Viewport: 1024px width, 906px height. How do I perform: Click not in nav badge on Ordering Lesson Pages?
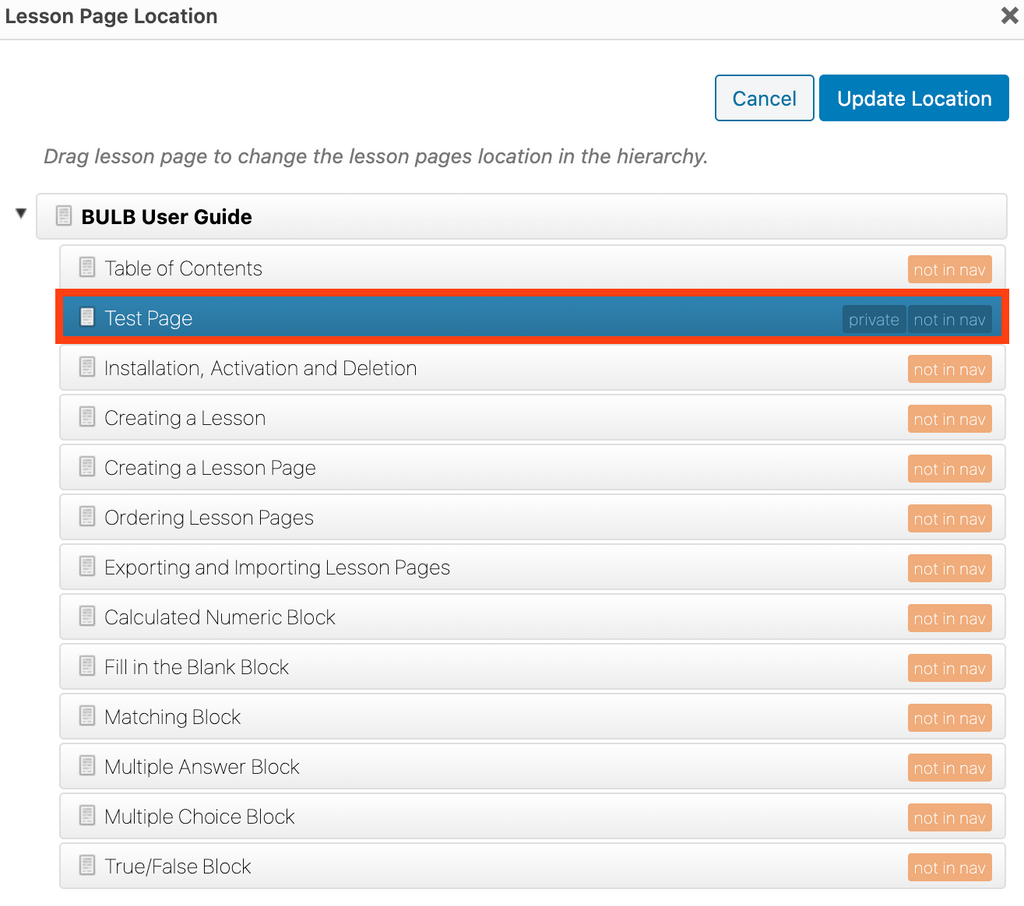pos(950,519)
